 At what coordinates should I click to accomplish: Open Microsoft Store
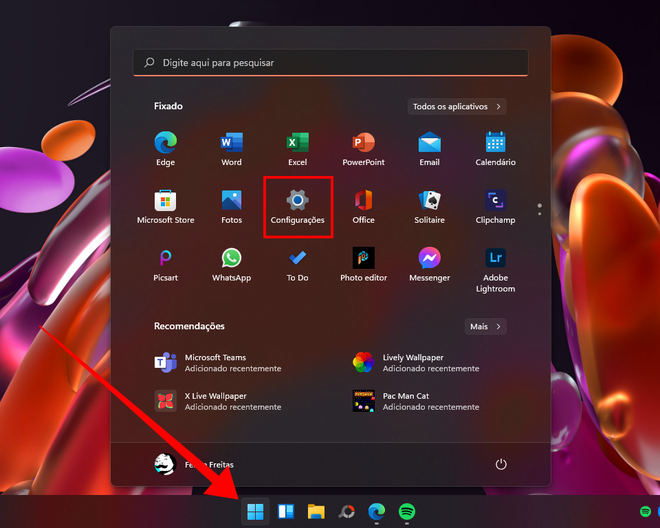coord(165,206)
